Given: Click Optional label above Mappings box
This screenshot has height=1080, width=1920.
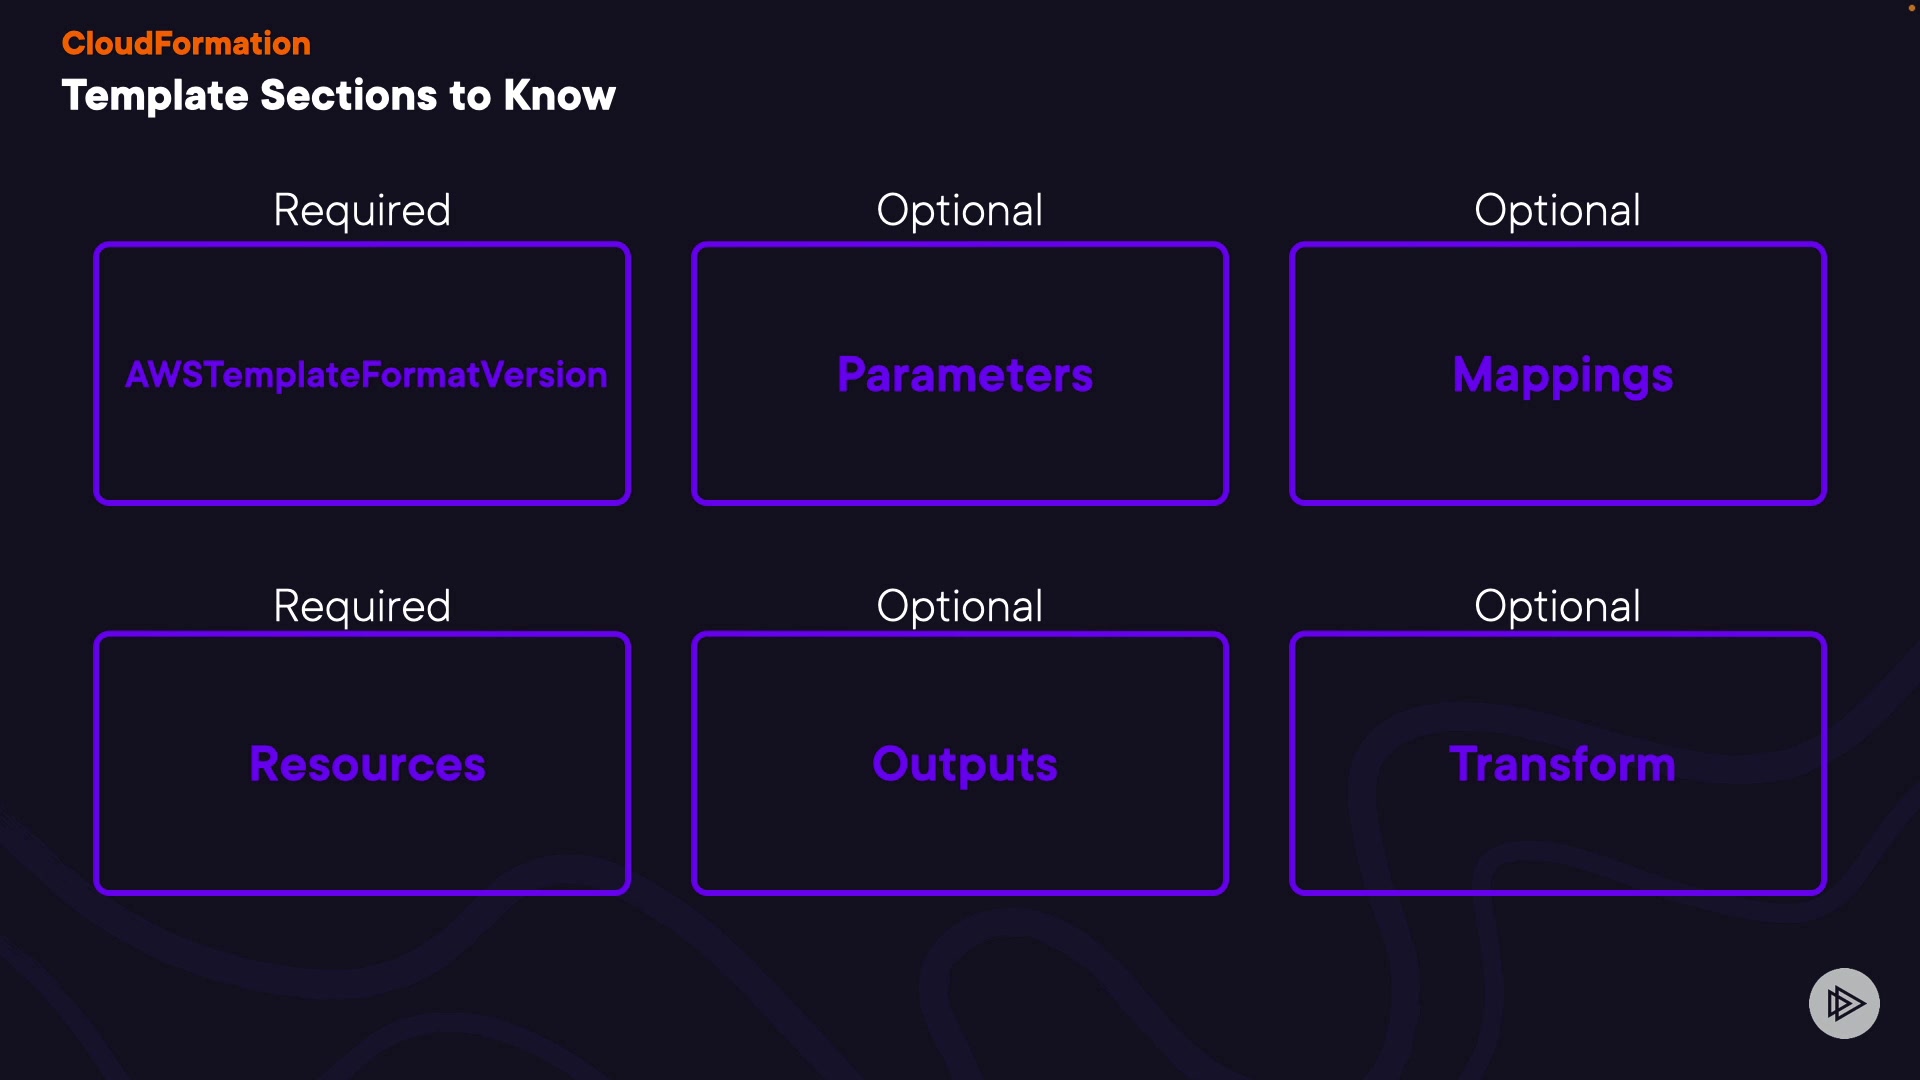Looking at the screenshot, I should point(1557,210).
